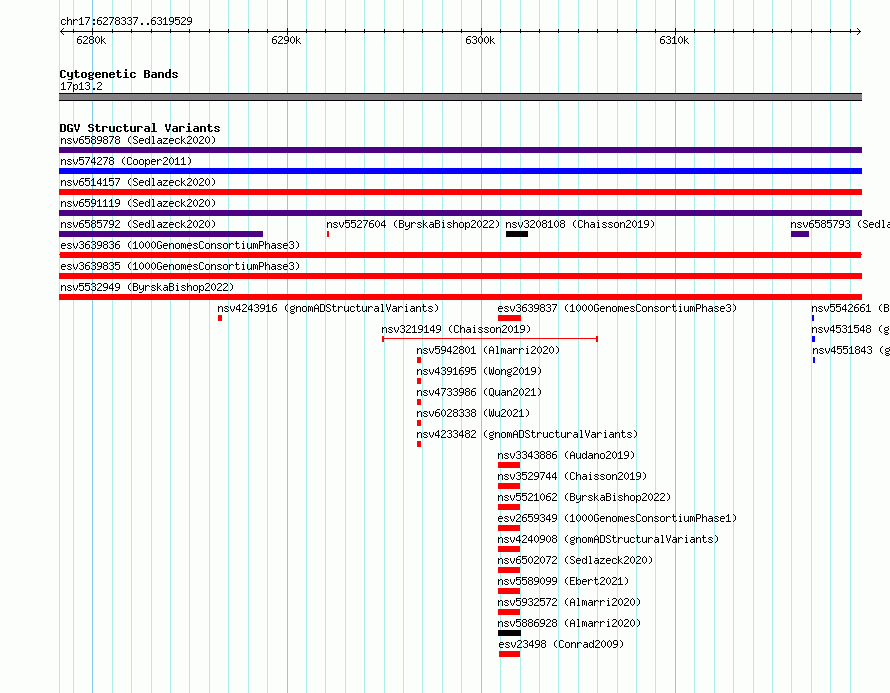Image resolution: width=890 pixels, height=693 pixels.
Task: Click the nsv6591119 (Sedlazeck2020) label
Action: click(138, 203)
